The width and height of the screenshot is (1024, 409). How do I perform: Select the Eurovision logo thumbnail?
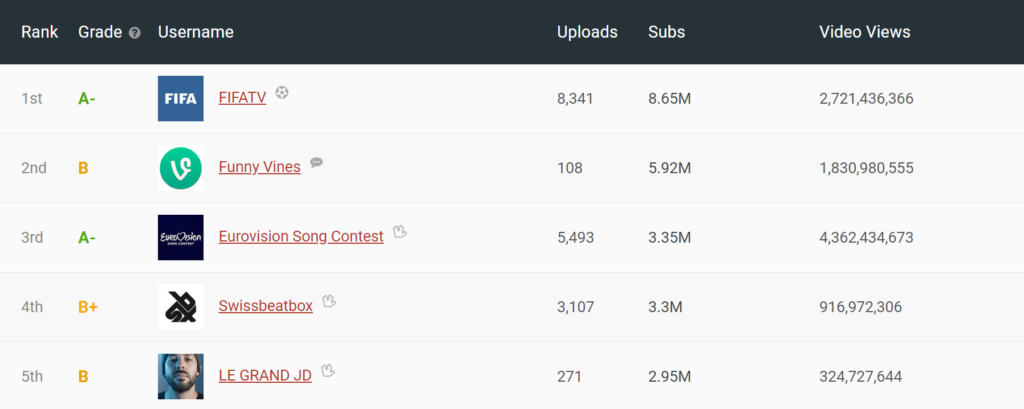[180, 237]
